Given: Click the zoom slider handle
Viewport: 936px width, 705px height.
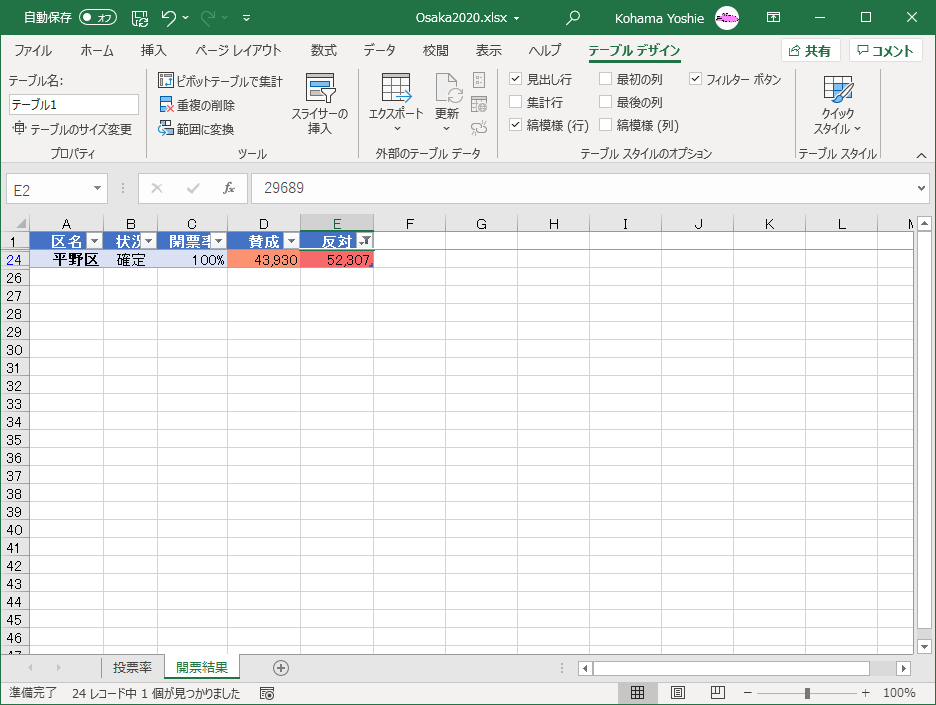Looking at the screenshot, I should pyautogui.click(x=807, y=692).
